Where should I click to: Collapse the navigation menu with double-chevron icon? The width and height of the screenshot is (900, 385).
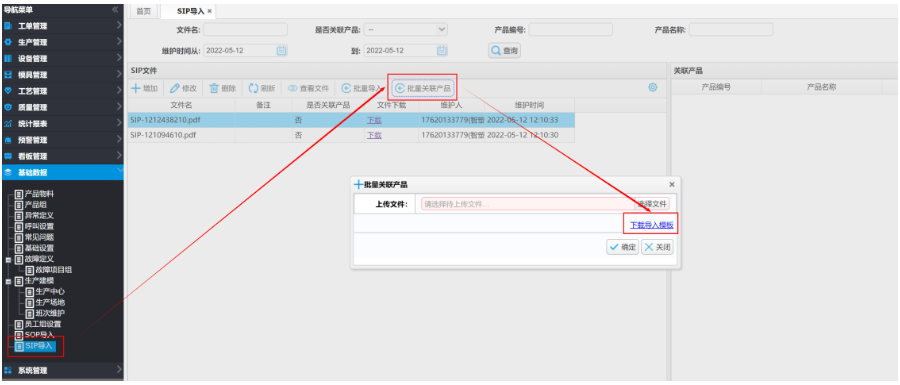click(x=116, y=10)
